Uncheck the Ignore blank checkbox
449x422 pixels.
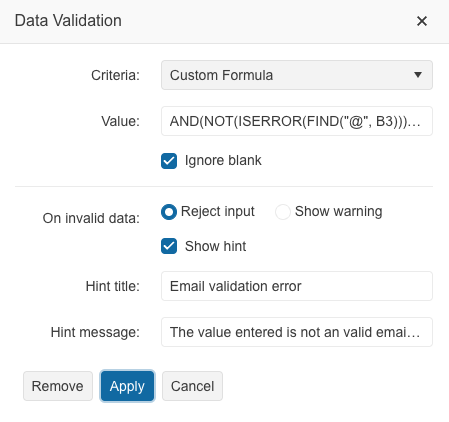pyautogui.click(x=169, y=161)
